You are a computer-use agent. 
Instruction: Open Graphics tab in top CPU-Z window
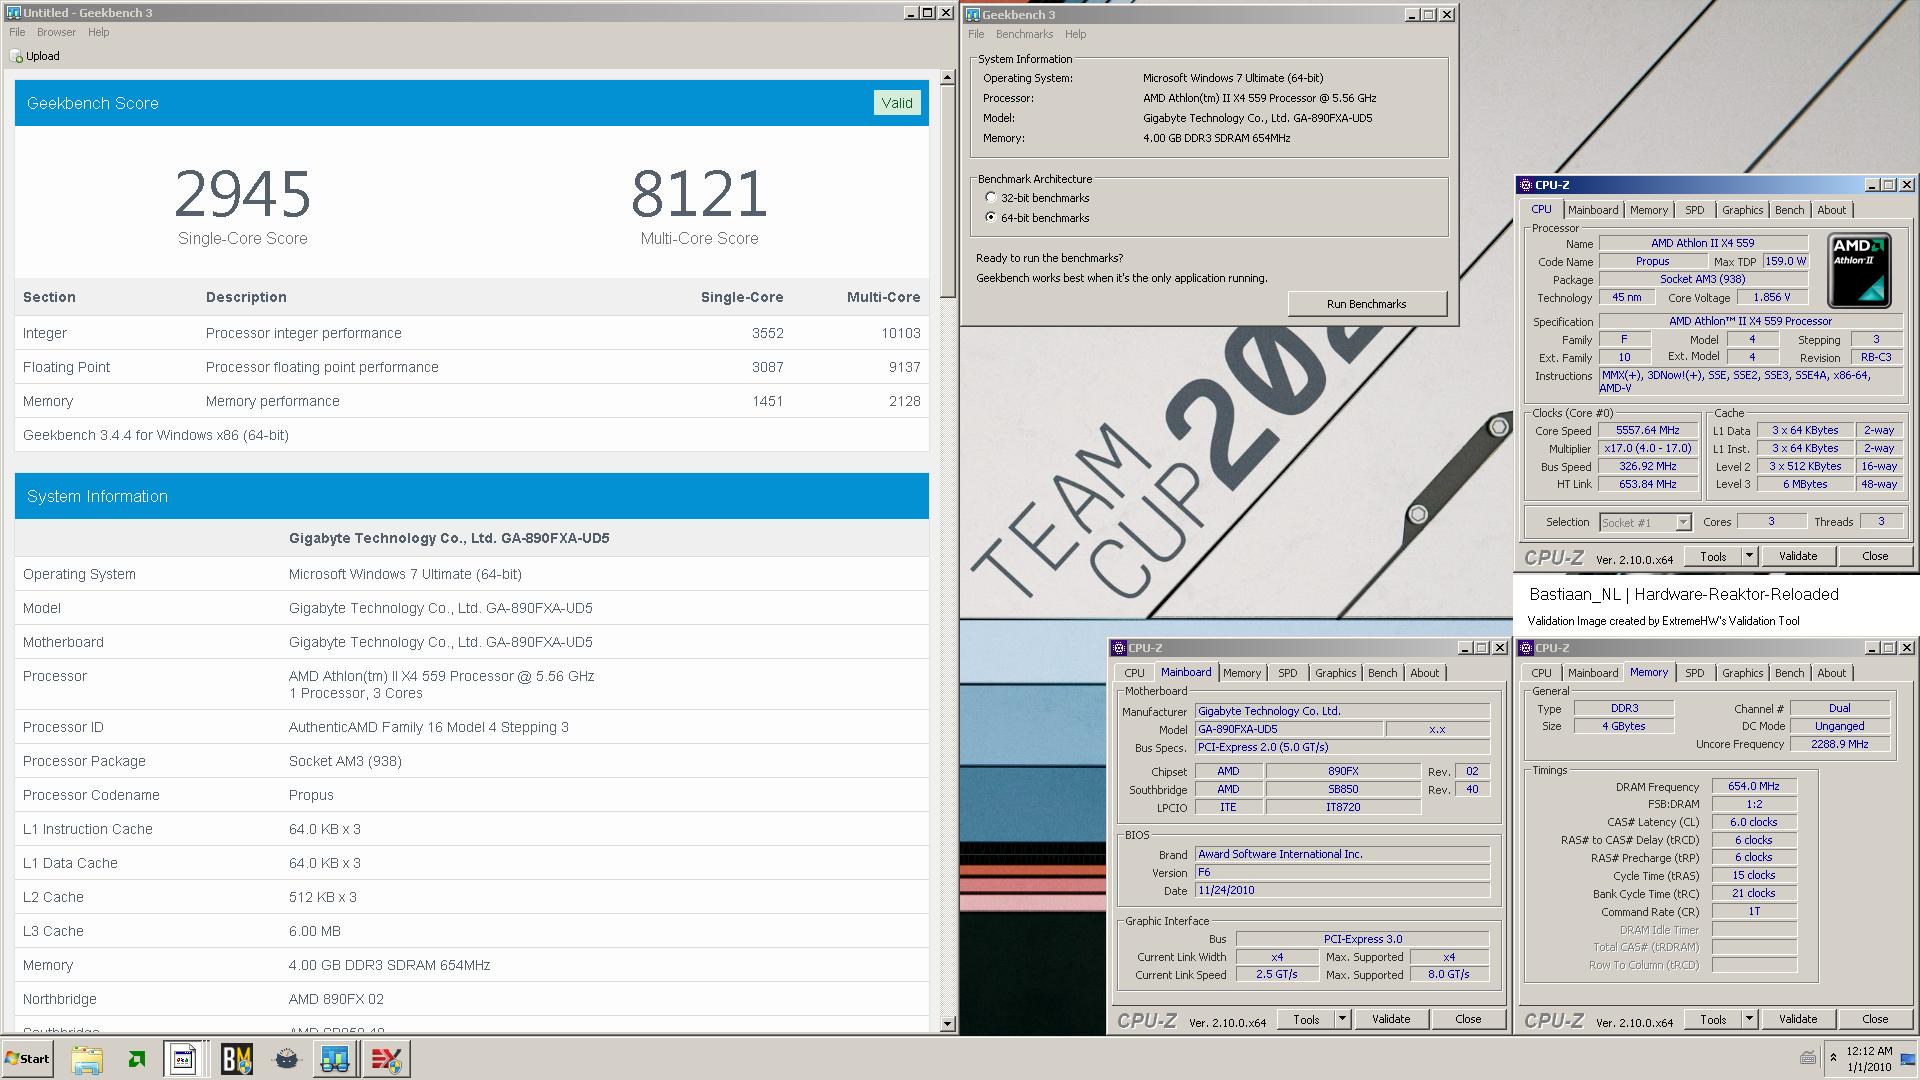tap(1742, 210)
